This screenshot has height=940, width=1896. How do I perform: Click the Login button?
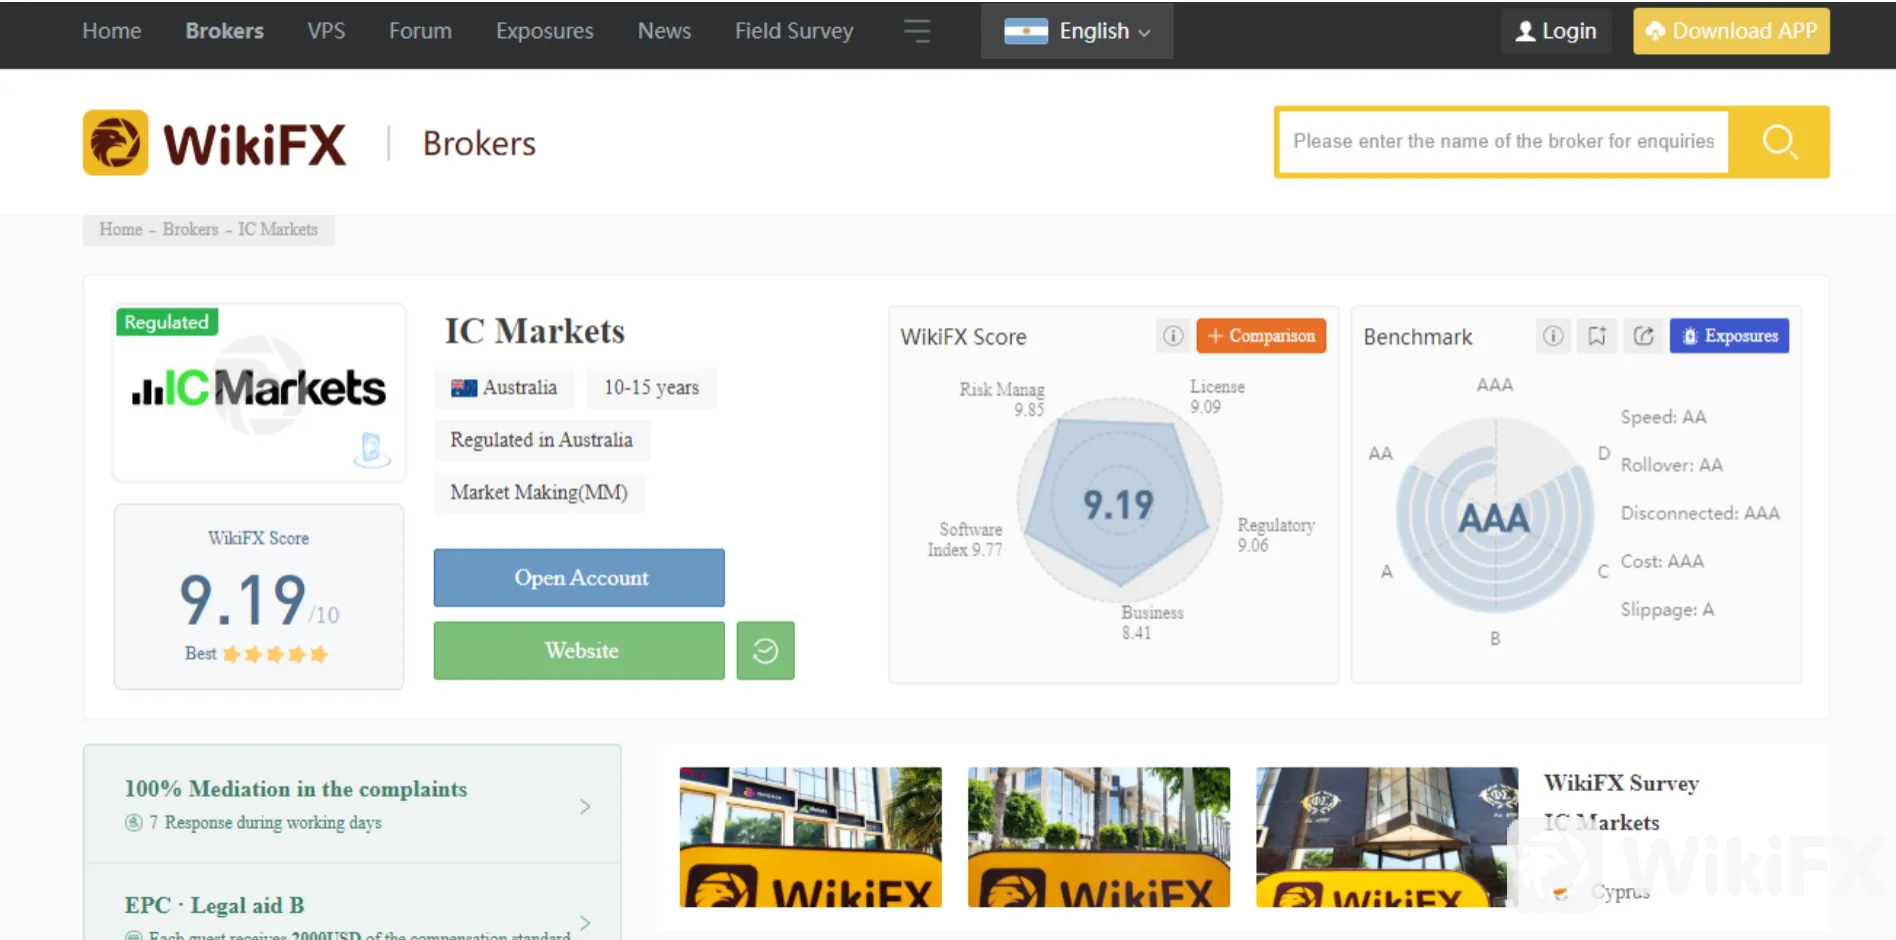pos(1556,31)
